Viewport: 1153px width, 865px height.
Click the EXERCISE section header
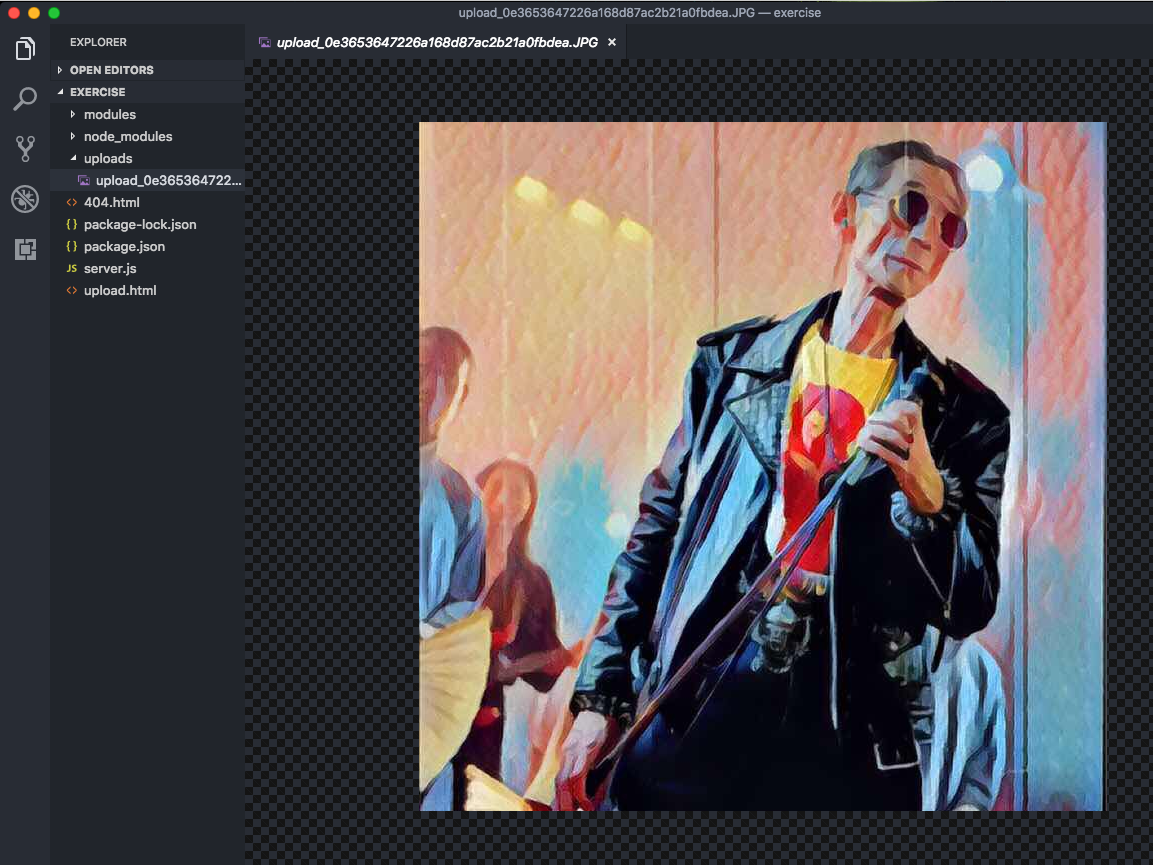pyautogui.click(x=147, y=92)
